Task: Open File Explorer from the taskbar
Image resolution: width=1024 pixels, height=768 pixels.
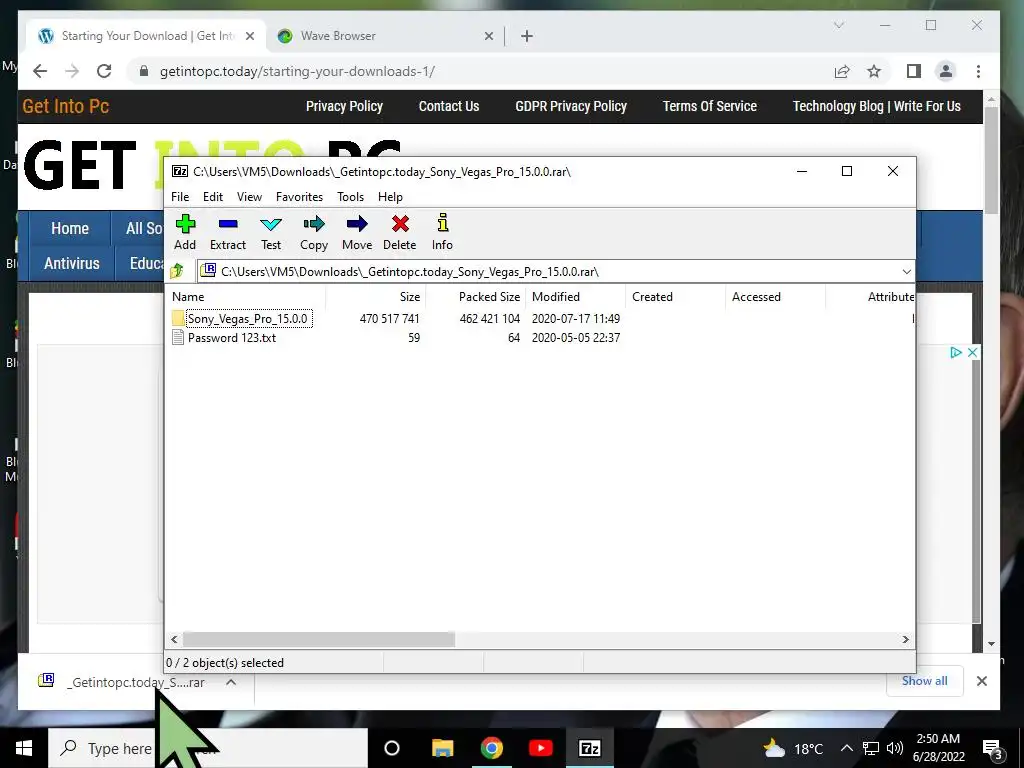Action: (442, 748)
